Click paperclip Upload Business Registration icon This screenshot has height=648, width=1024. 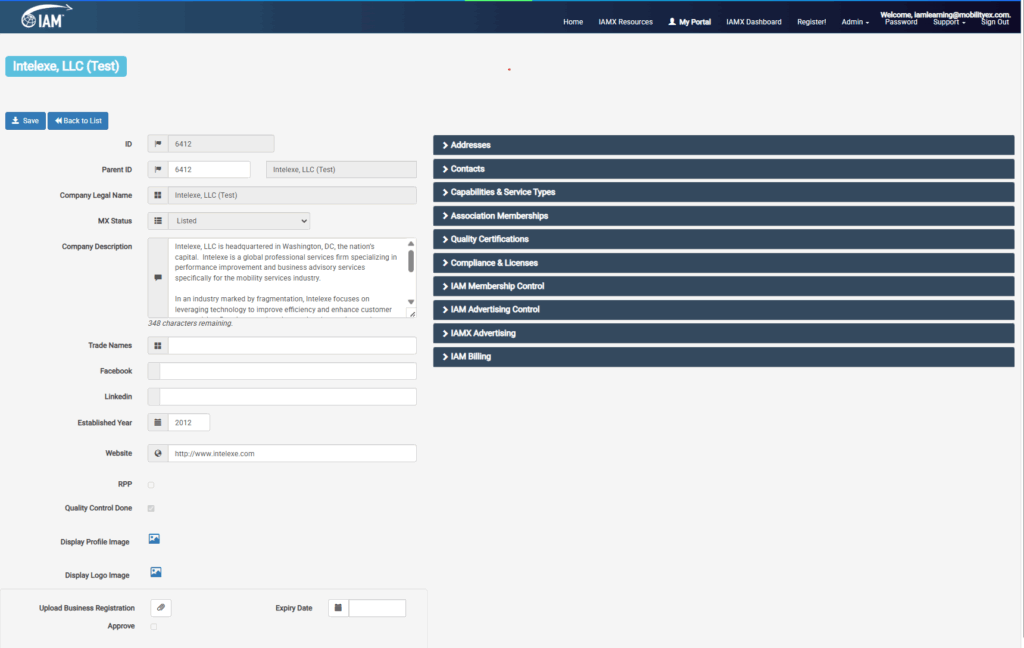coord(161,608)
